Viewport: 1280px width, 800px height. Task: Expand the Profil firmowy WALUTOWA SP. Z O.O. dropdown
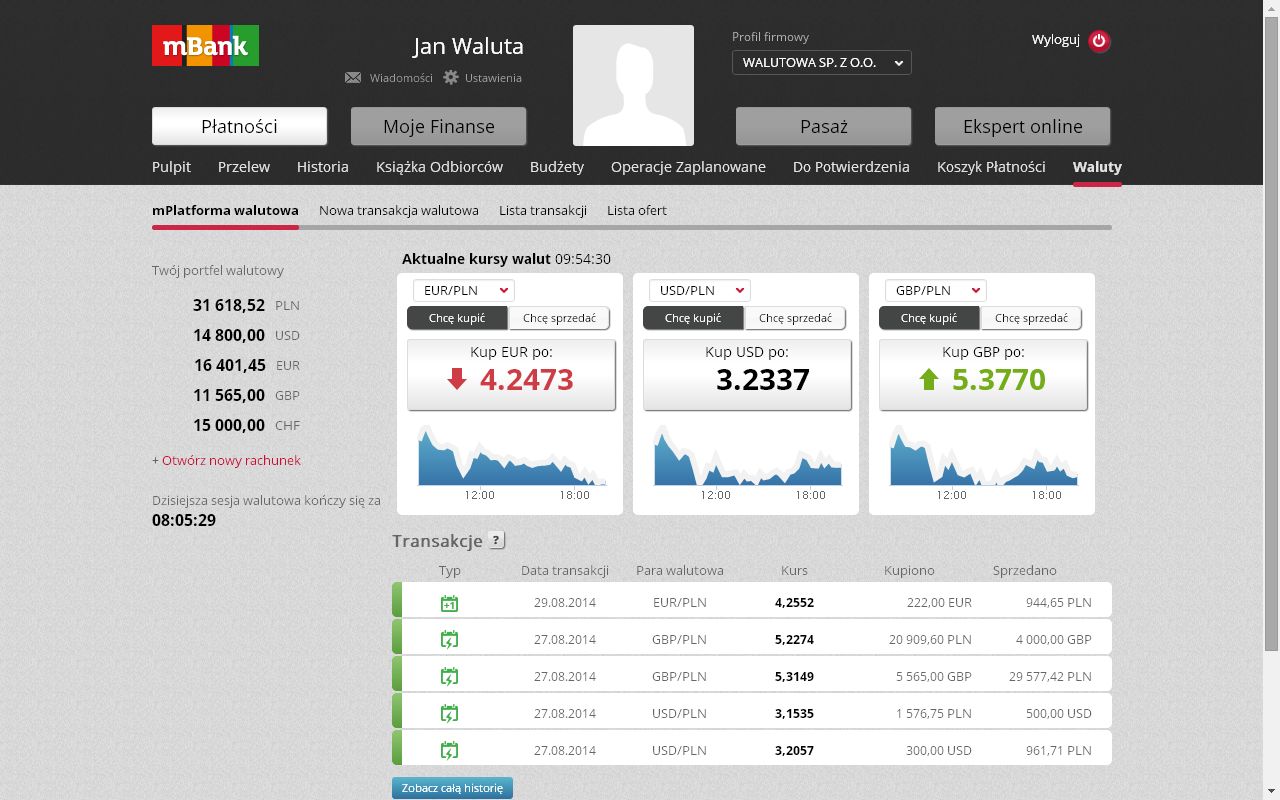coord(822,63)
